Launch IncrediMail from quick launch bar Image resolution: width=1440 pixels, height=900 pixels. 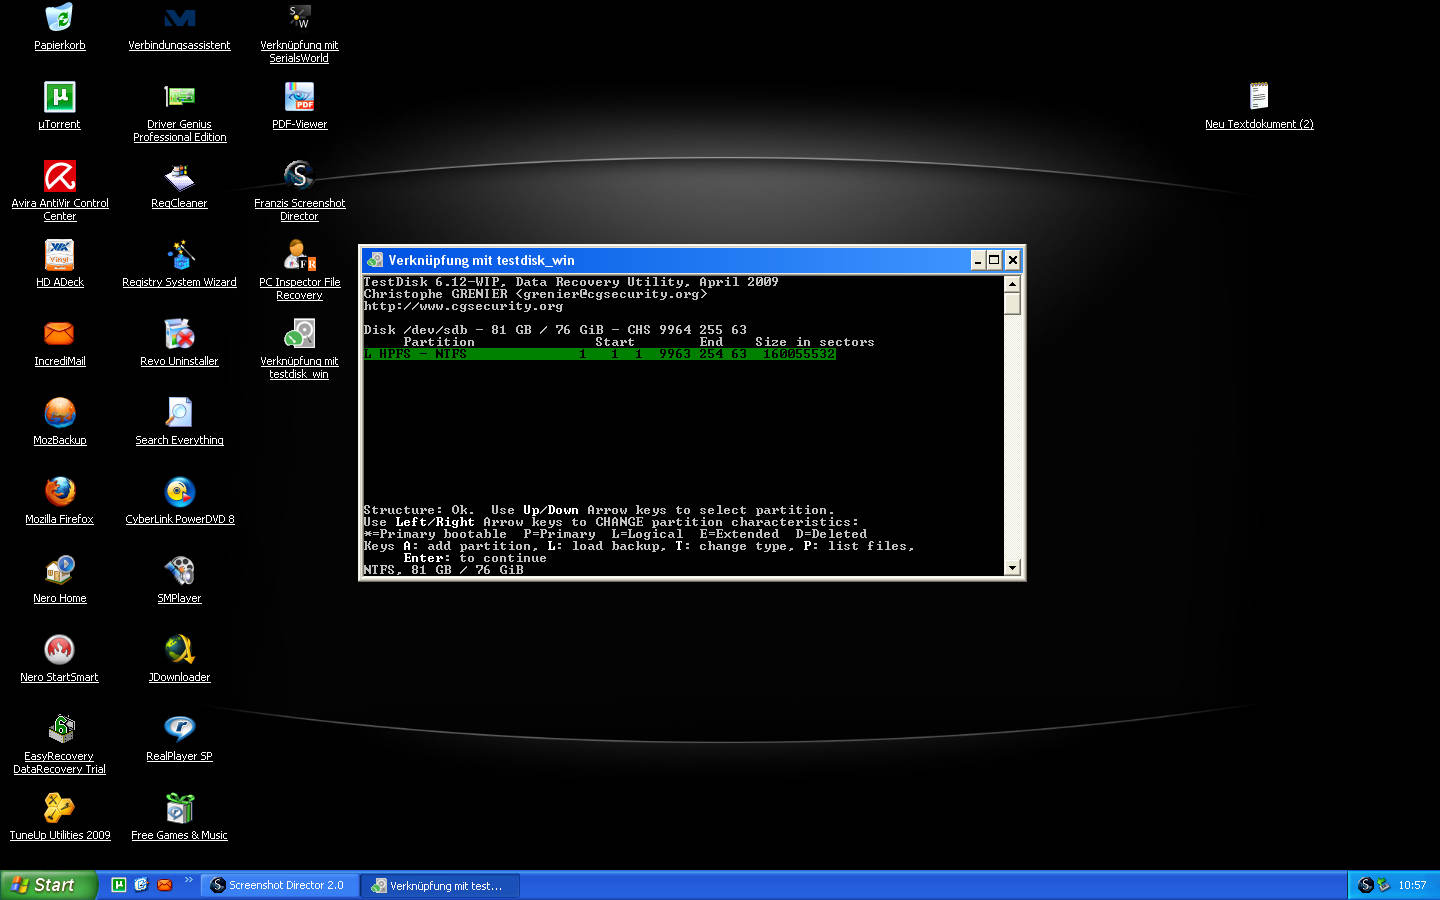pyautogui.click(x=164, y=885)
